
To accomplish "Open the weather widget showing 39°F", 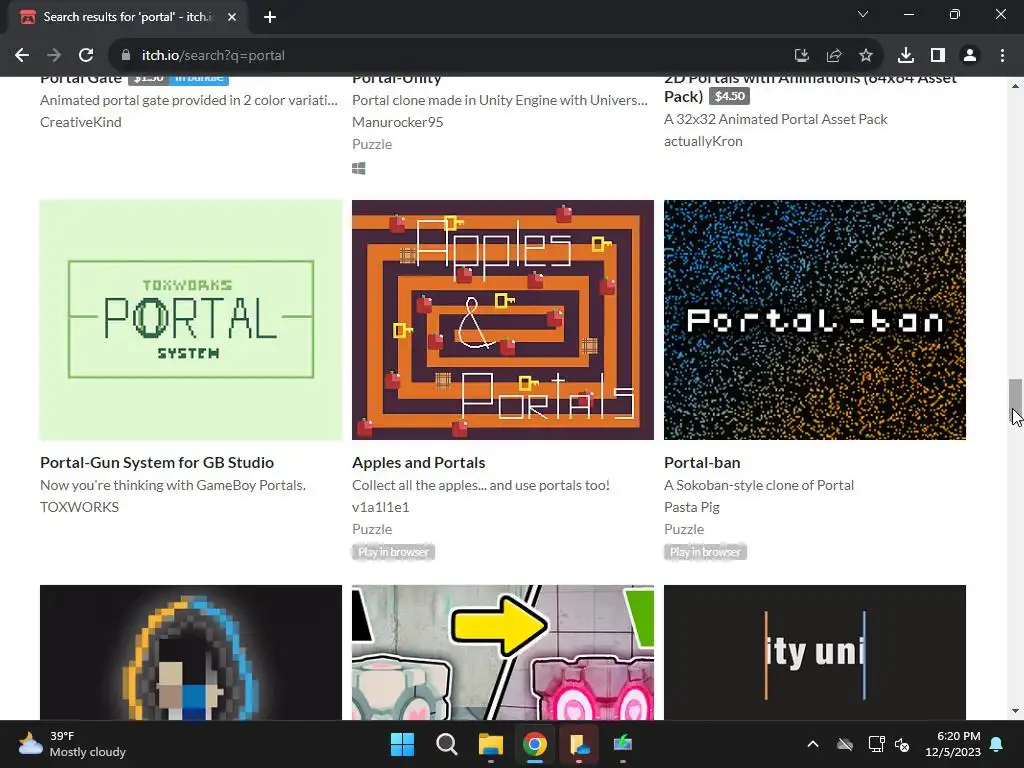I will tap(72, 744).
